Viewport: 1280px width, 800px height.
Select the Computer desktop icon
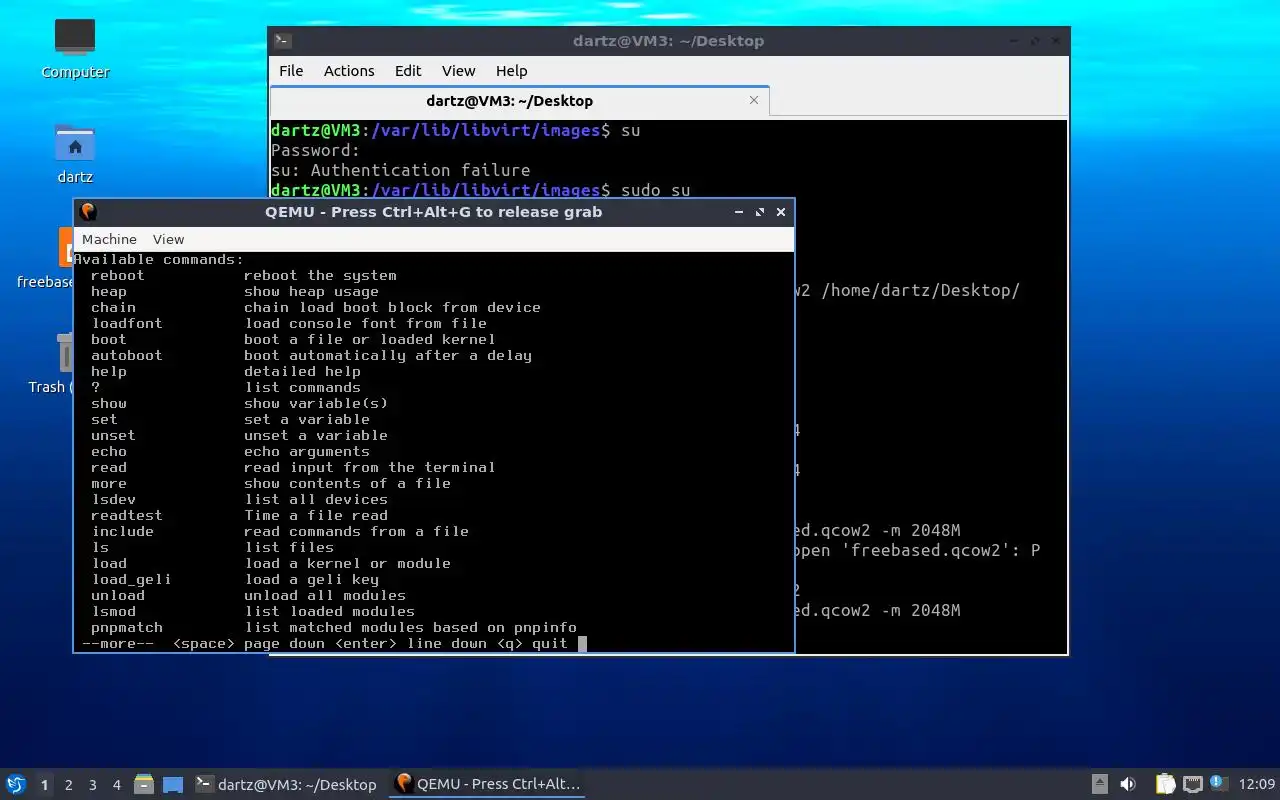[x=75, y=48]
